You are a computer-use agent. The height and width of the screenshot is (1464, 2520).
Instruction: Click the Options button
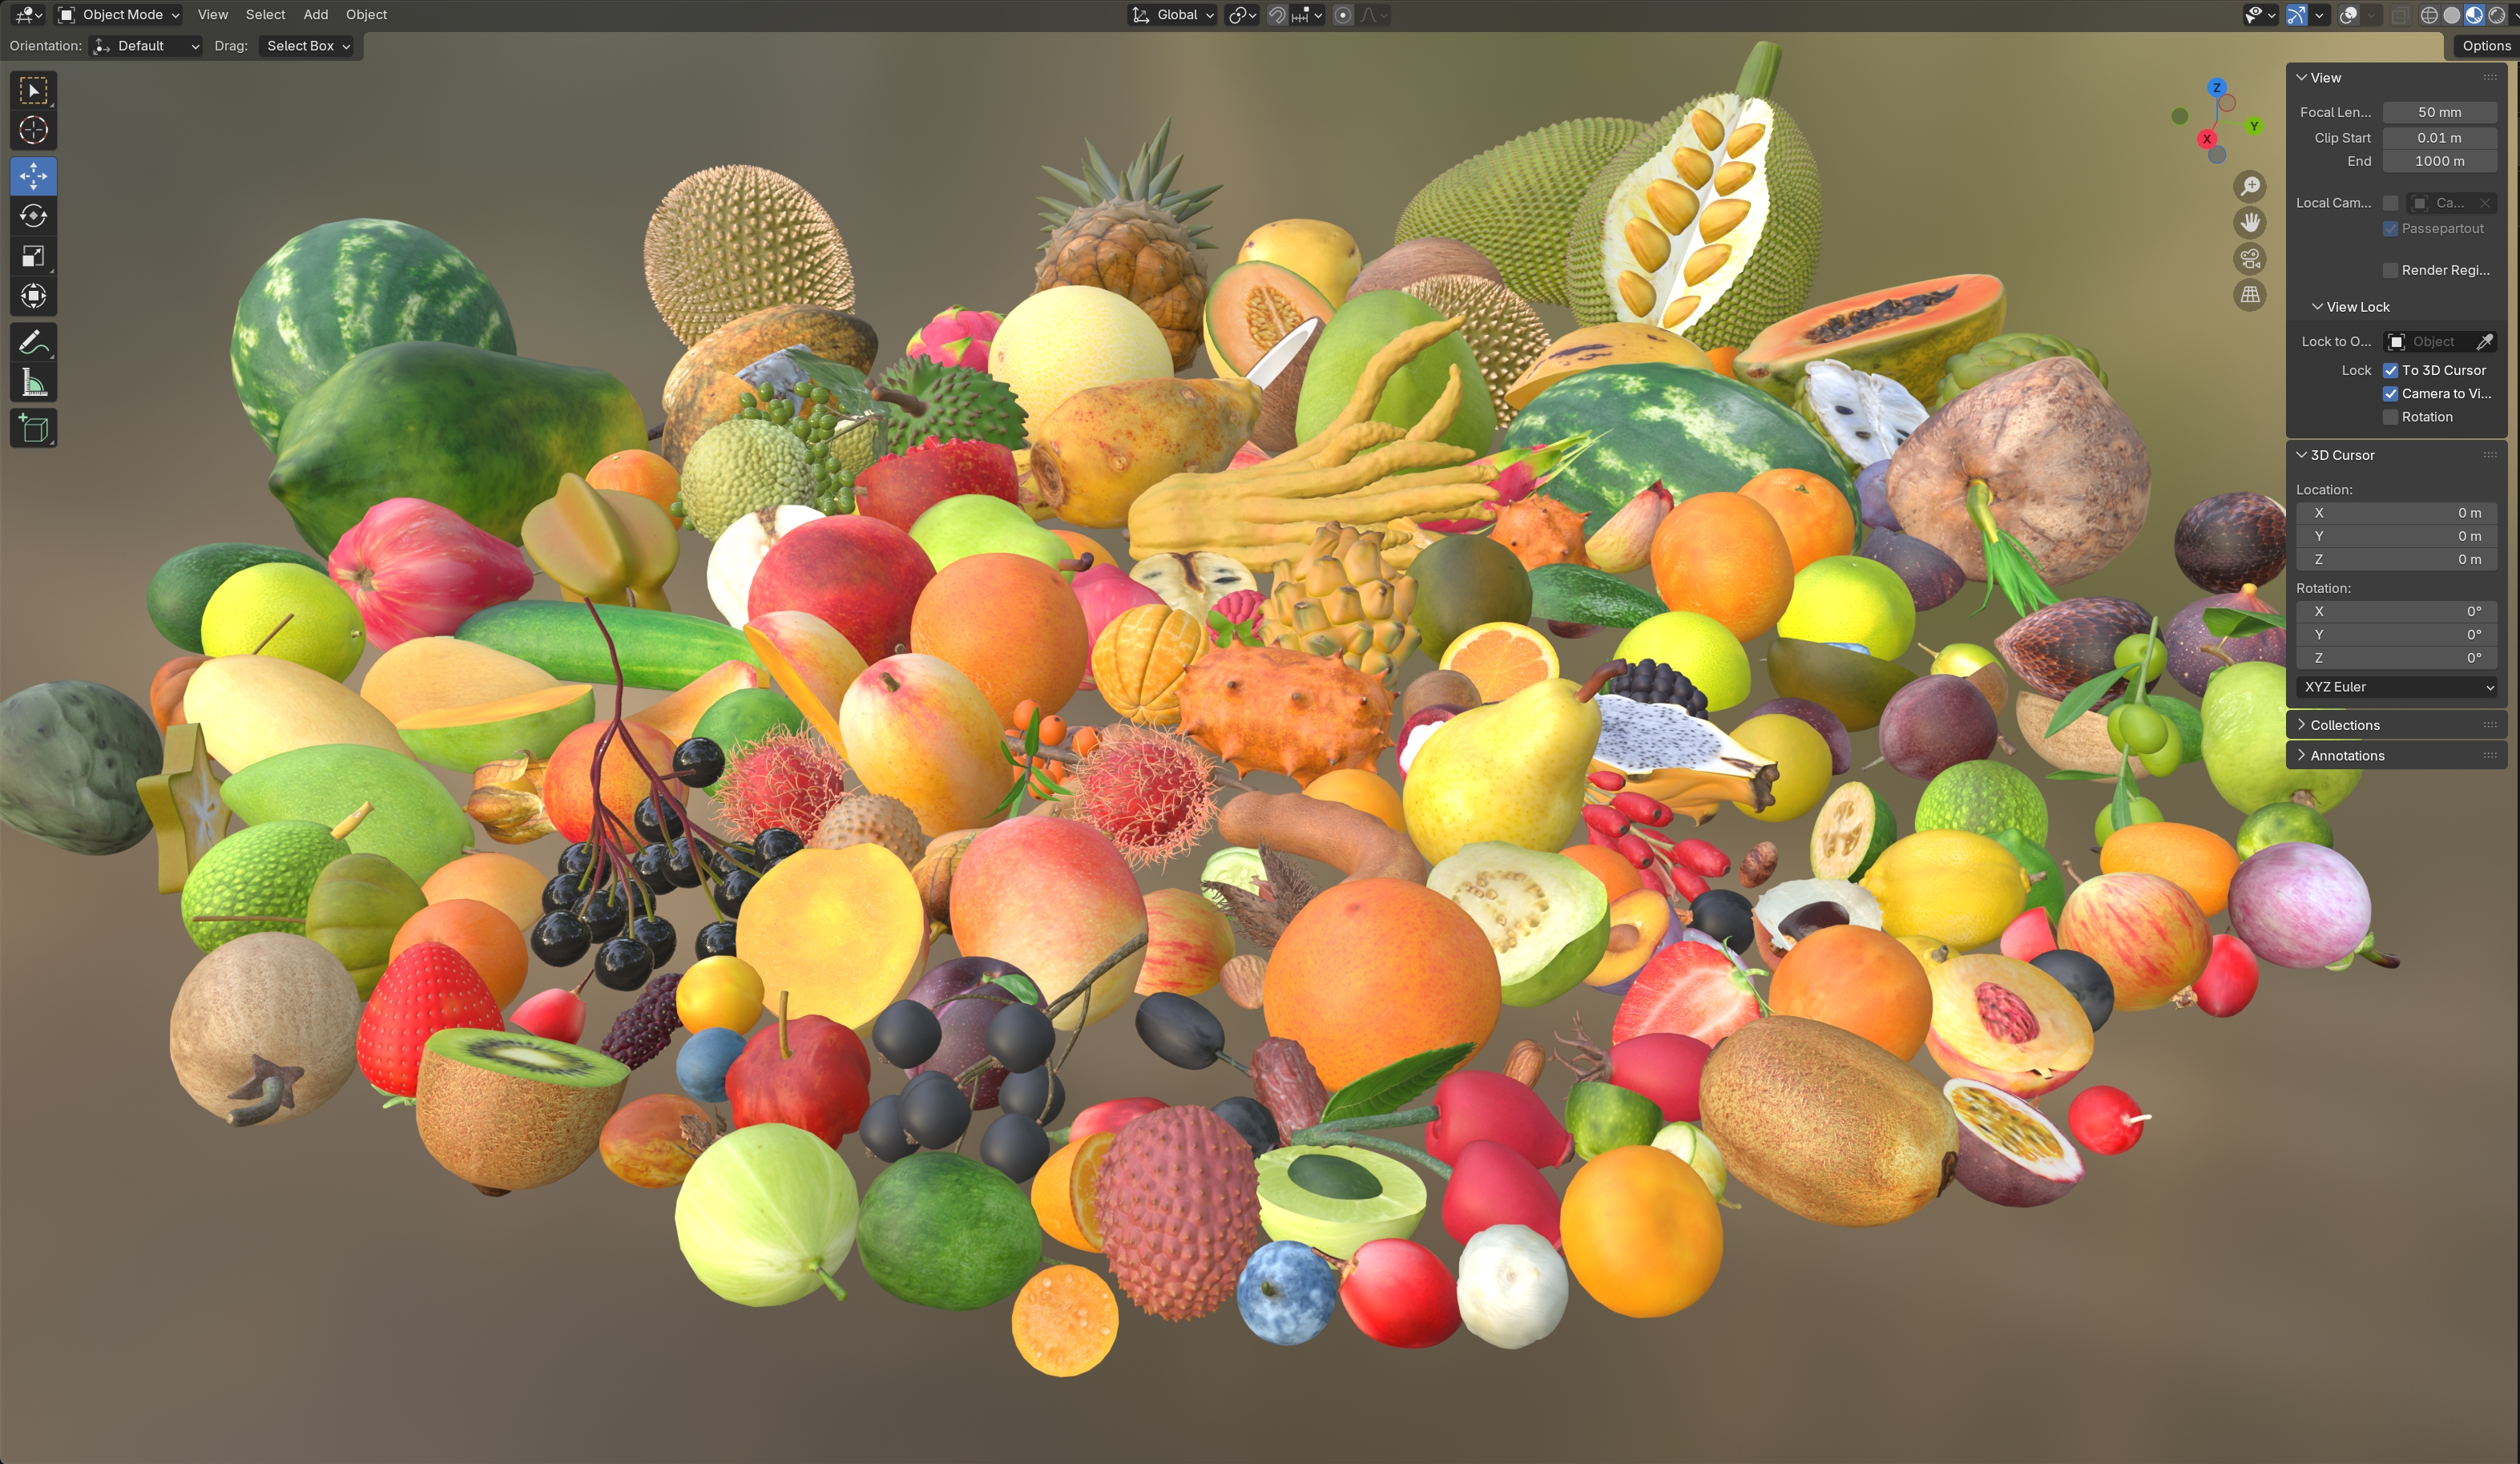click(x=2485, y=46)
